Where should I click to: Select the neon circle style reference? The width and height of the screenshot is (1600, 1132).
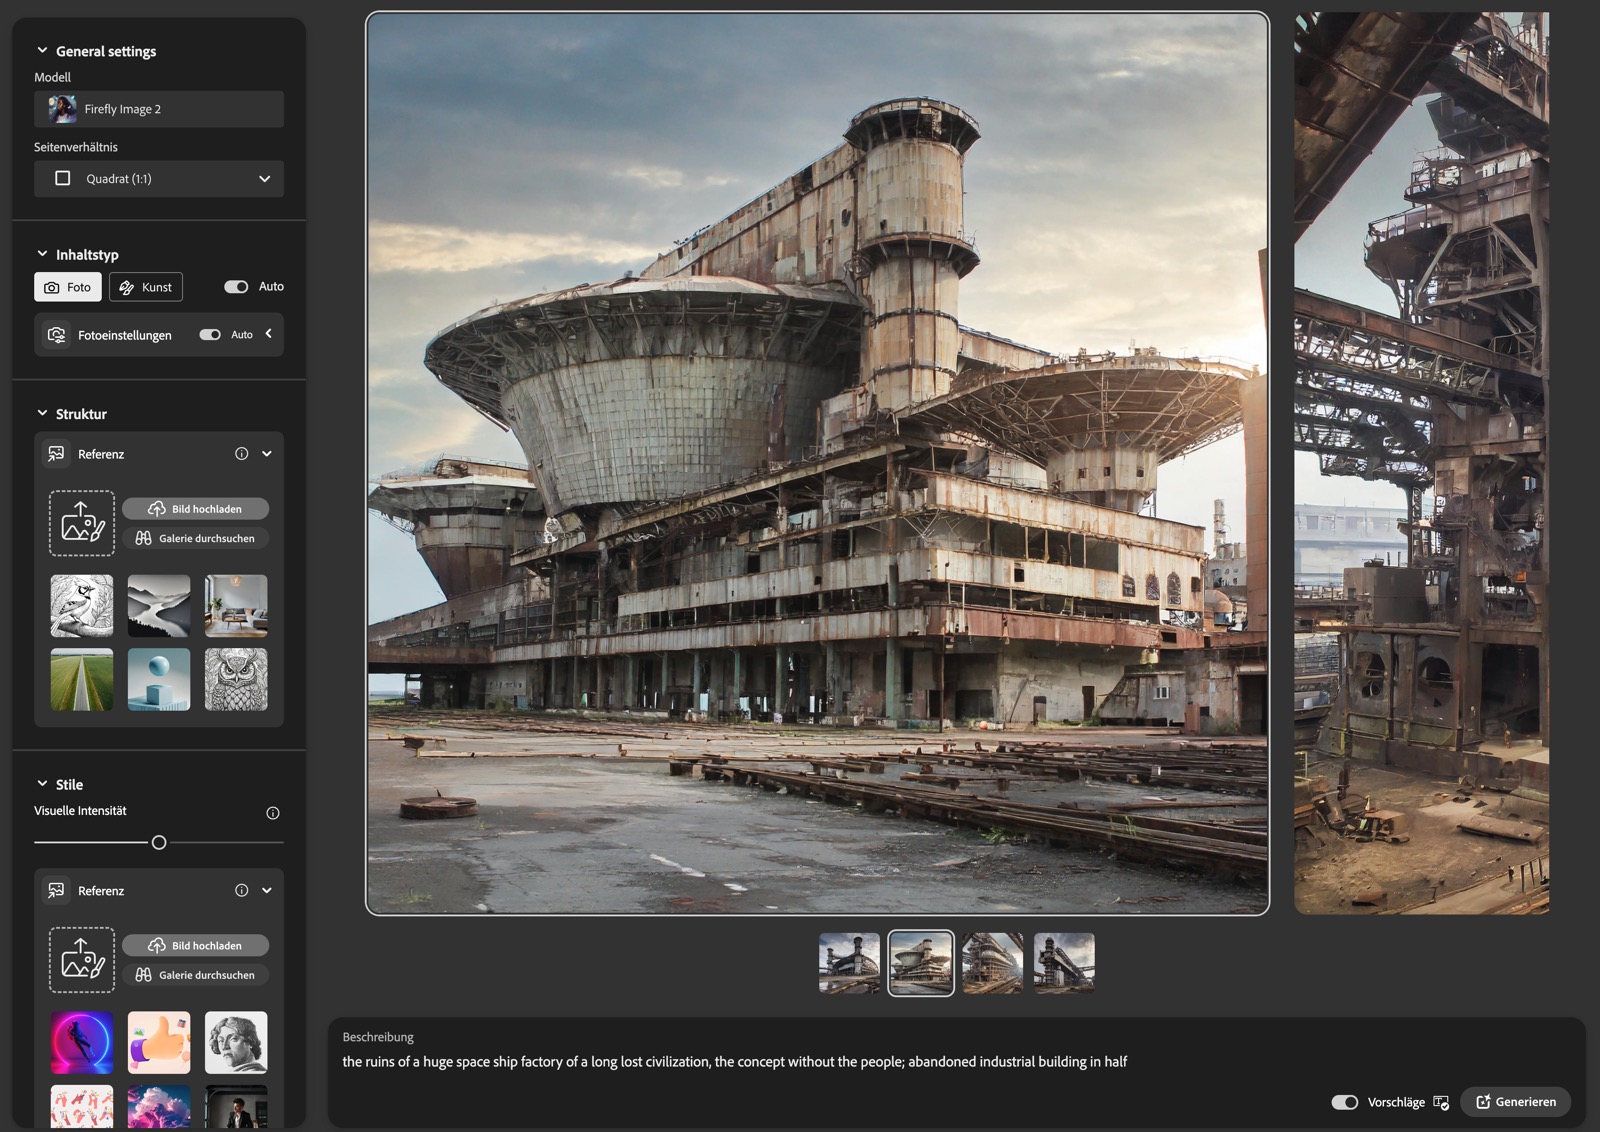tap(82, 1043)
